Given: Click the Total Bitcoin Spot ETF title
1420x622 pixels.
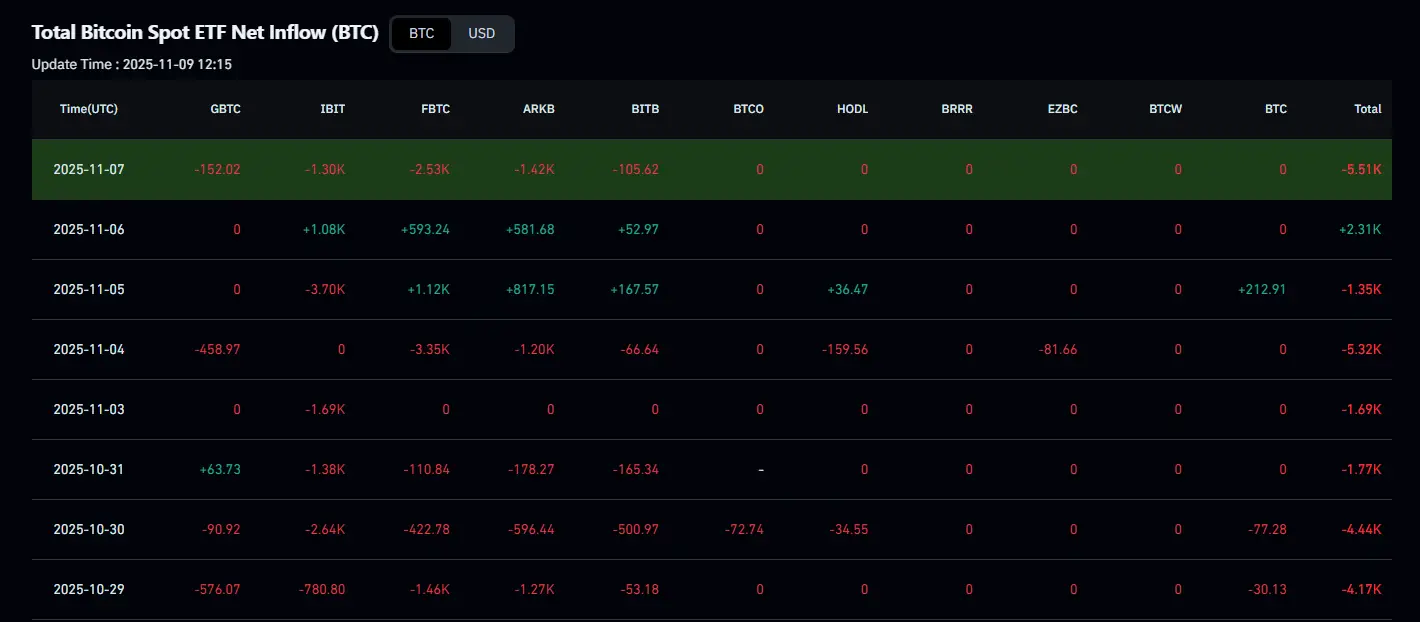Looking at the screenshot, I should pyautogui.click(x=205, y=32).
